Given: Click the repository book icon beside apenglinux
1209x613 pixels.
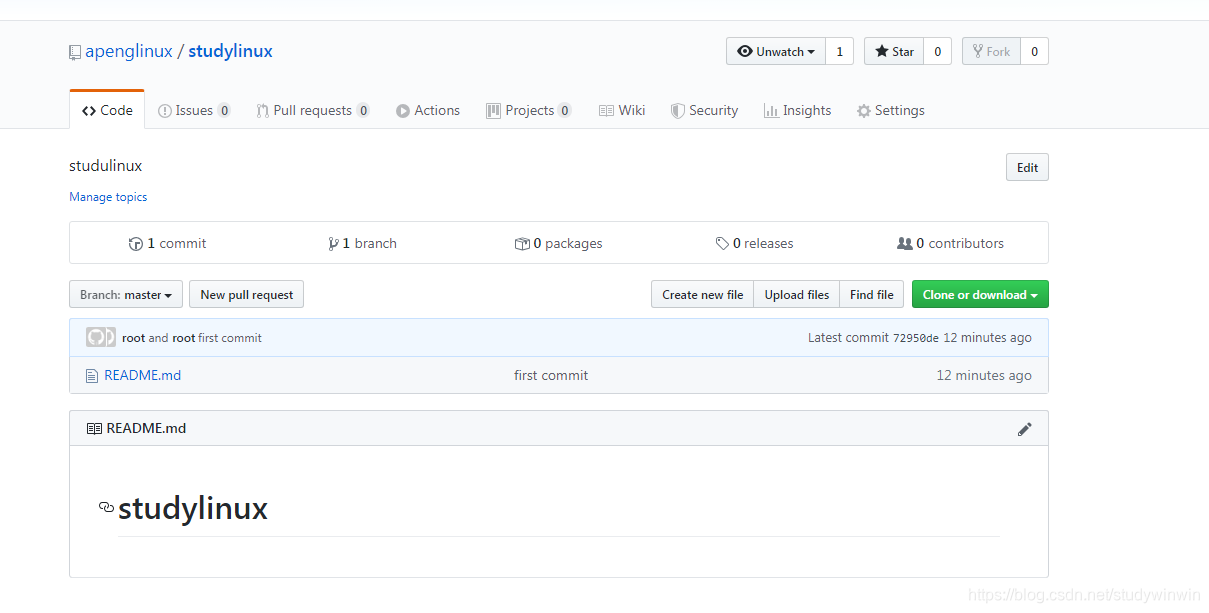Looking at the screenshot, I should tap(75, 52).
